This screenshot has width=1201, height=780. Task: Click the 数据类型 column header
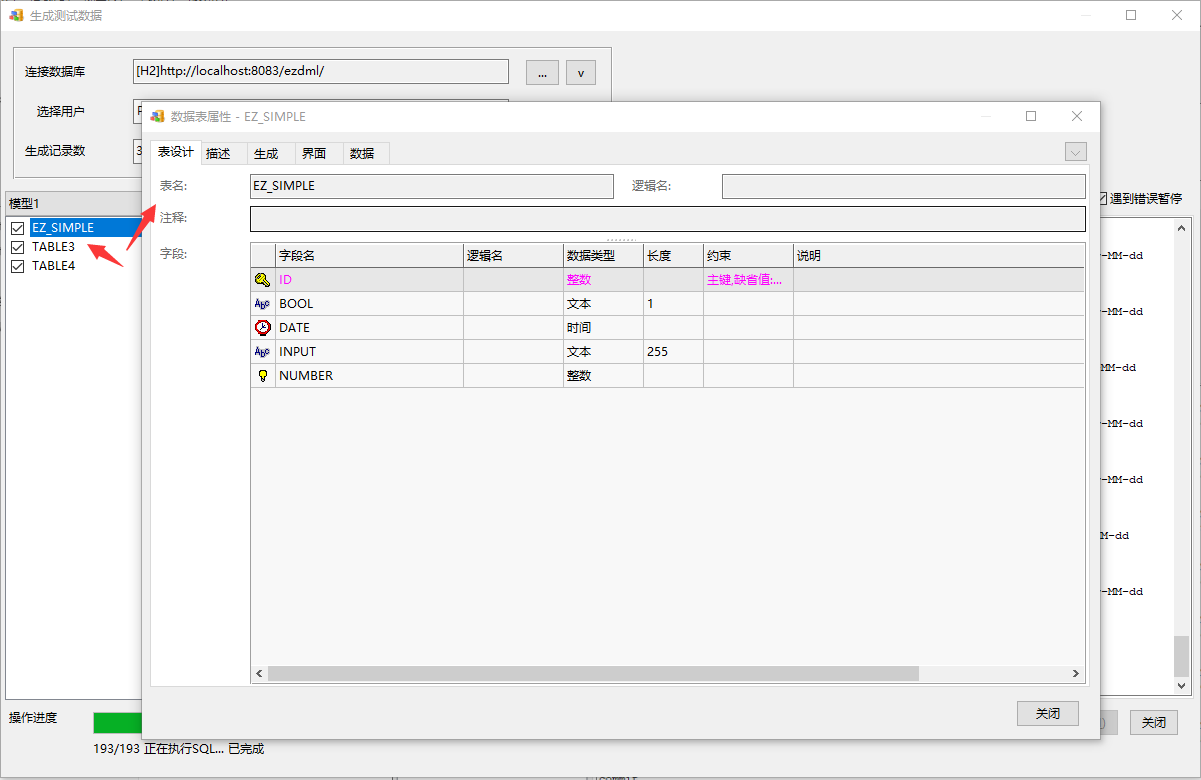click(603, 256)
